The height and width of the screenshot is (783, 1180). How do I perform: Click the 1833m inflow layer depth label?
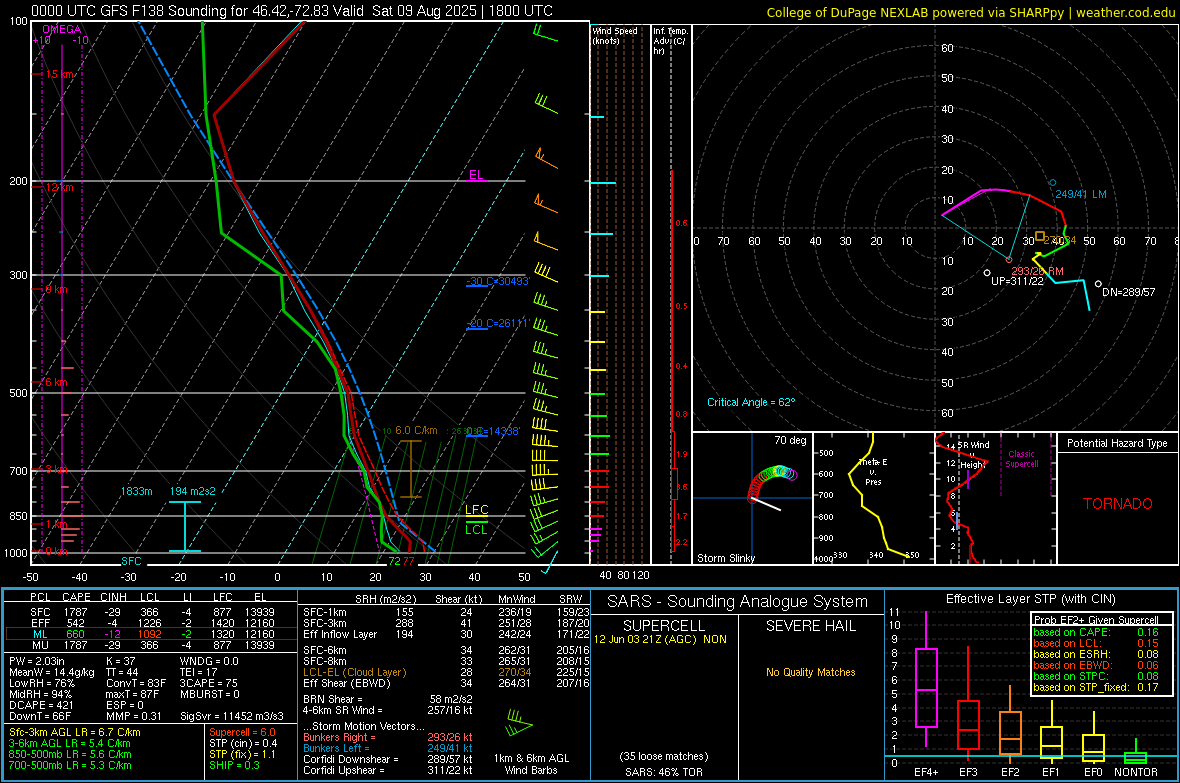136,491
